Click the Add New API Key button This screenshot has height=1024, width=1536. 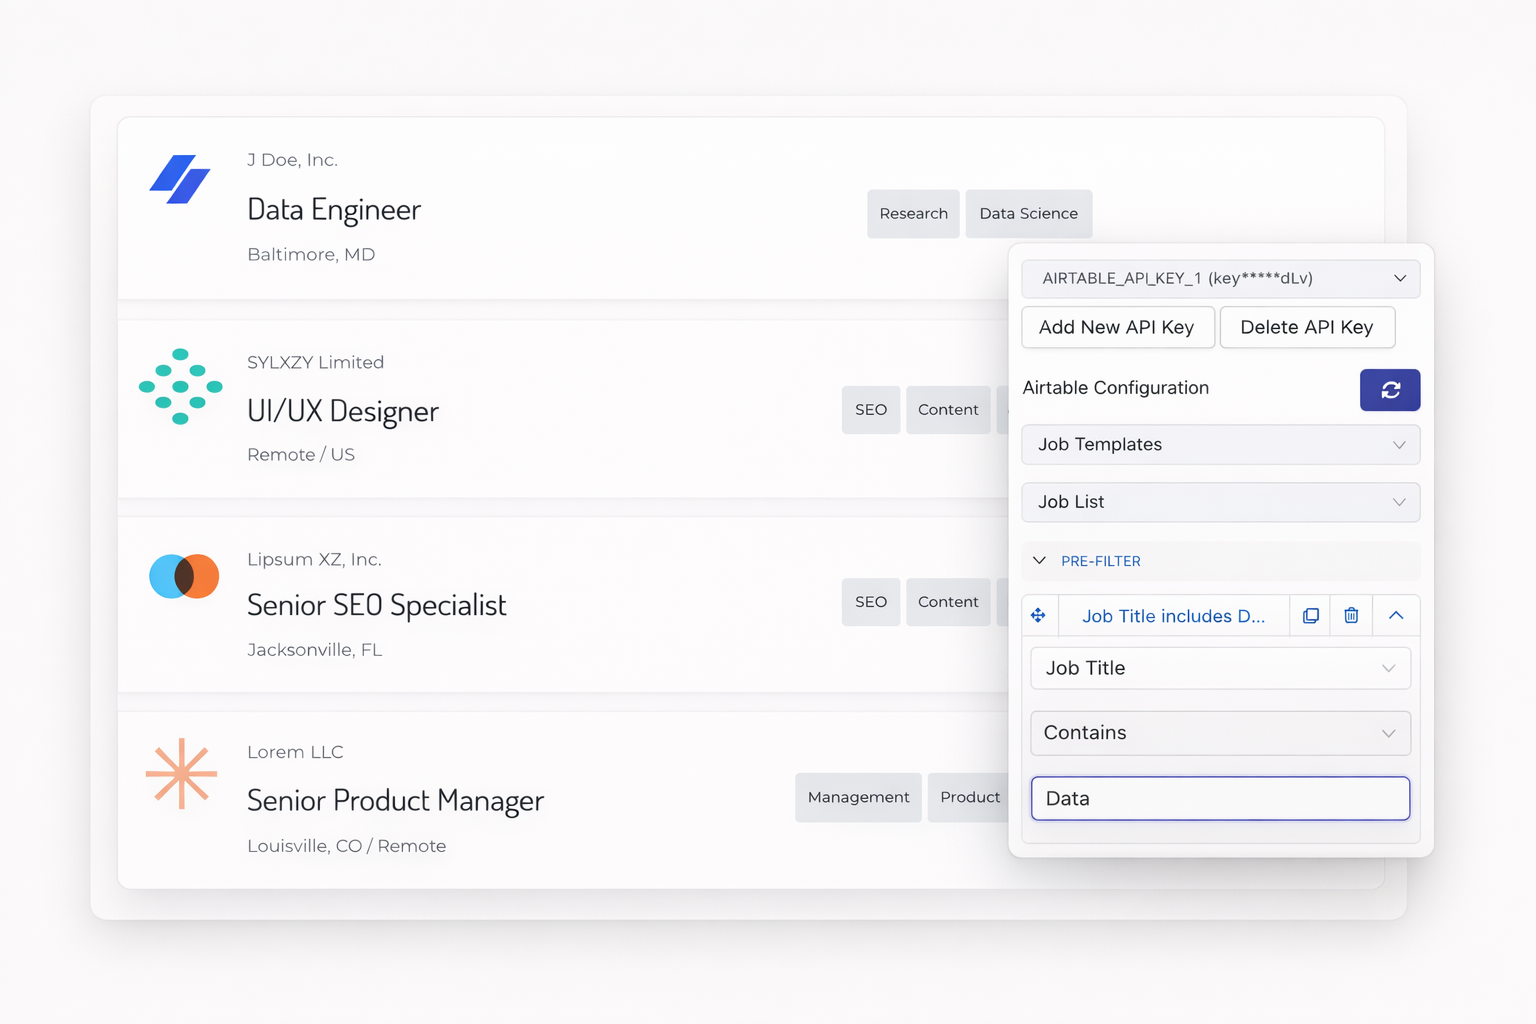[1117, 328]
